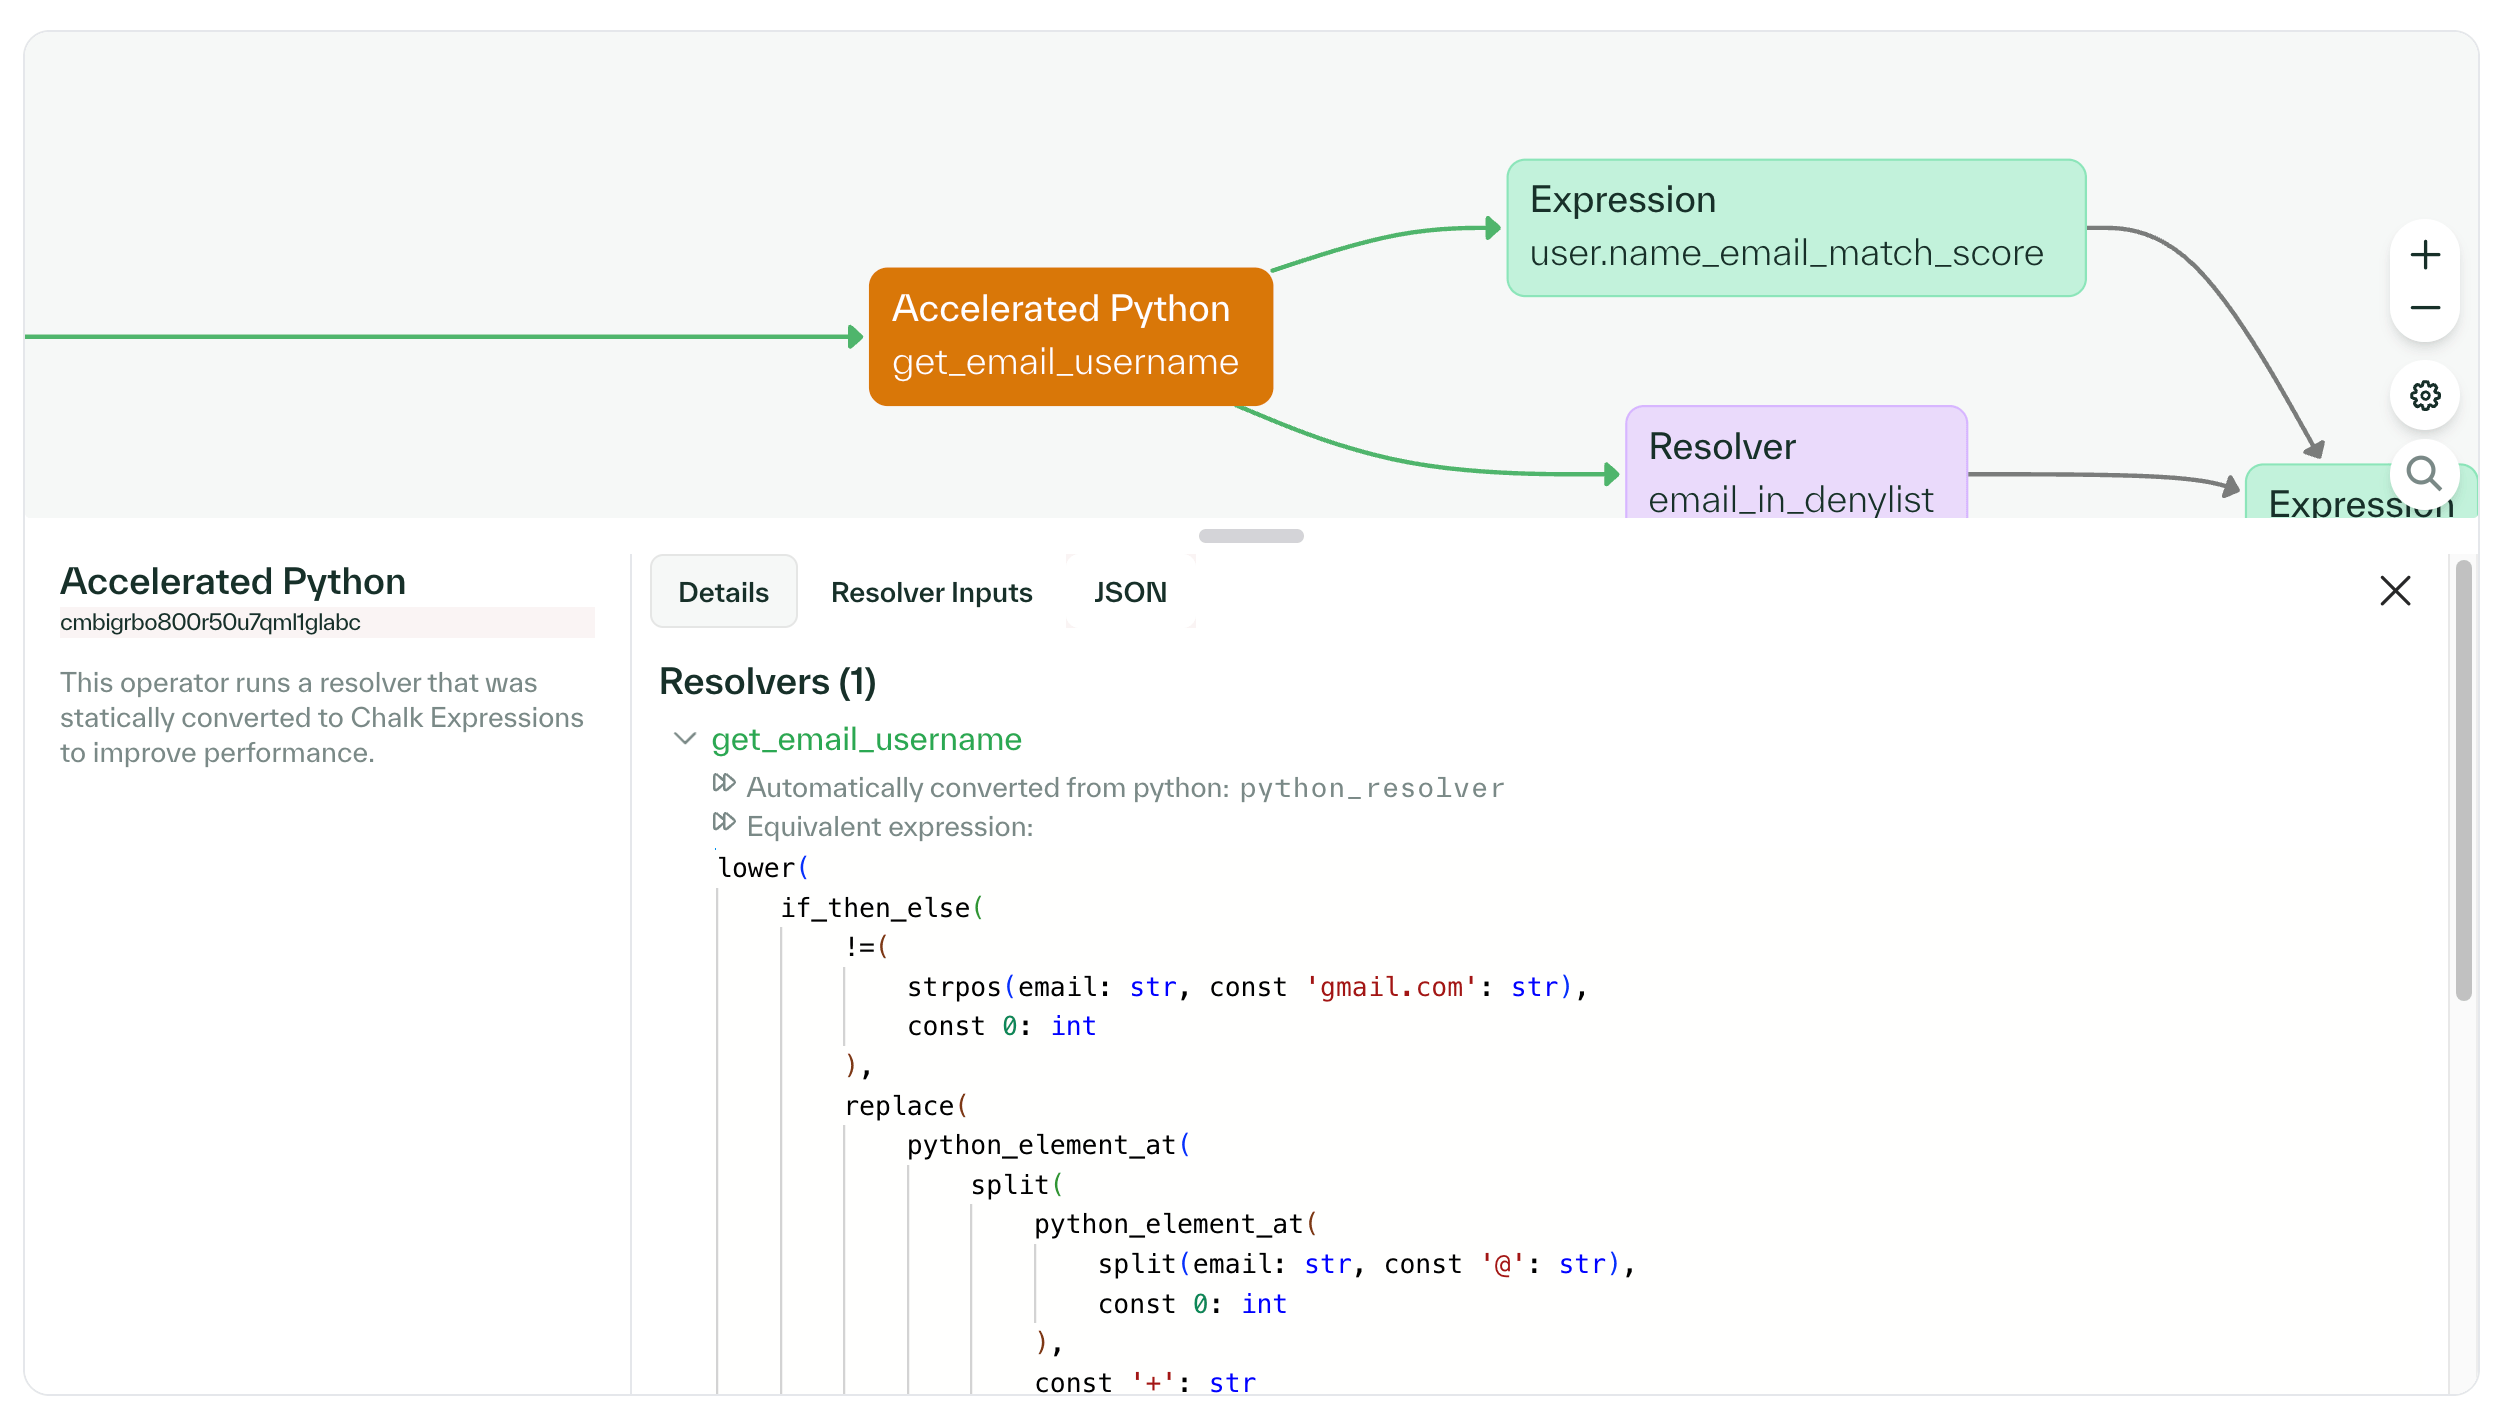Open the graph search magnifier

2424,474
